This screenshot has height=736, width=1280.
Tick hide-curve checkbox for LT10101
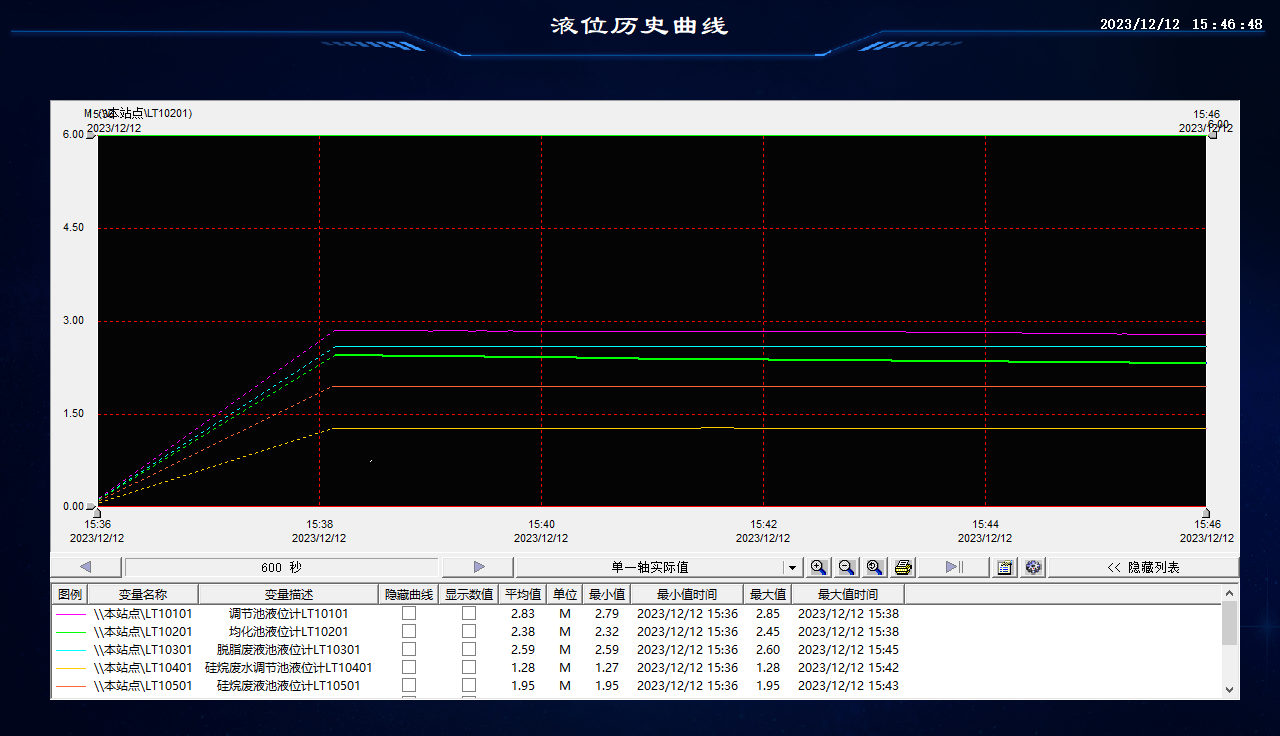coord(409,613)
